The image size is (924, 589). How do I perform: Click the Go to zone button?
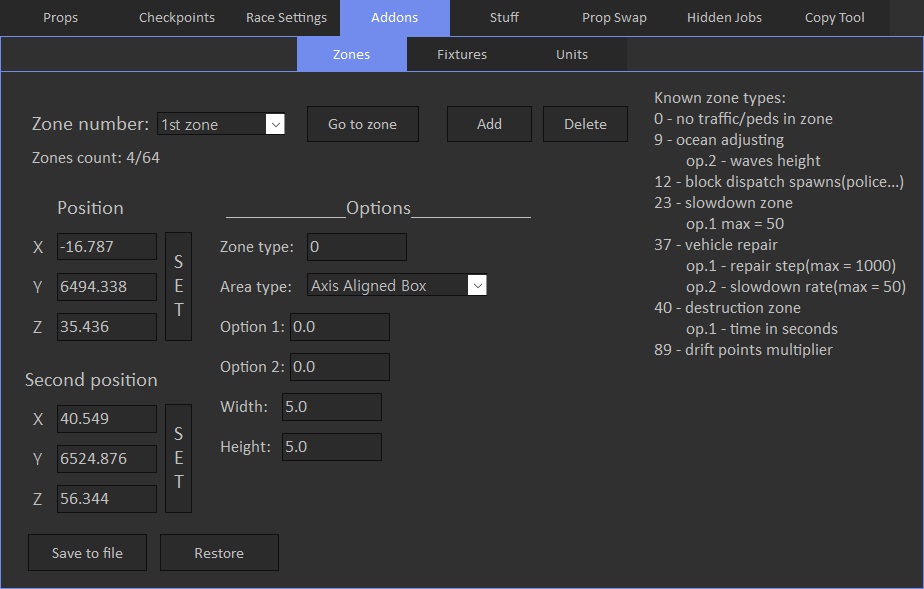coord(362,124)
